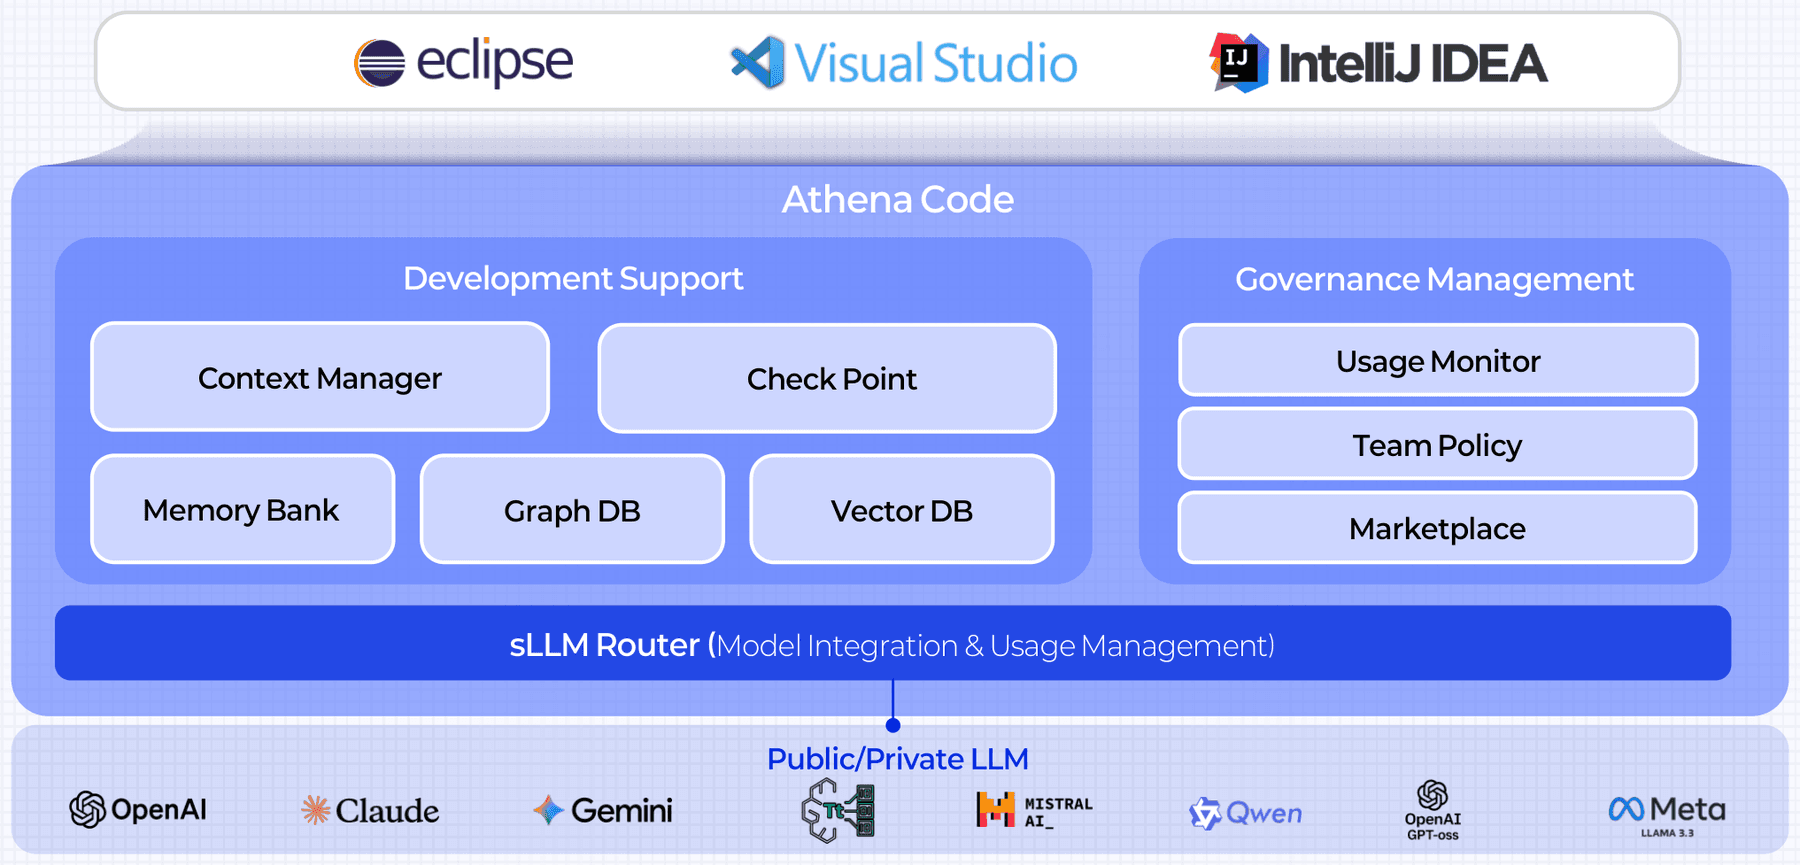Click the connector dot below the router
The height and width of the screenshot is (865, 1800).
click(893, 725)
